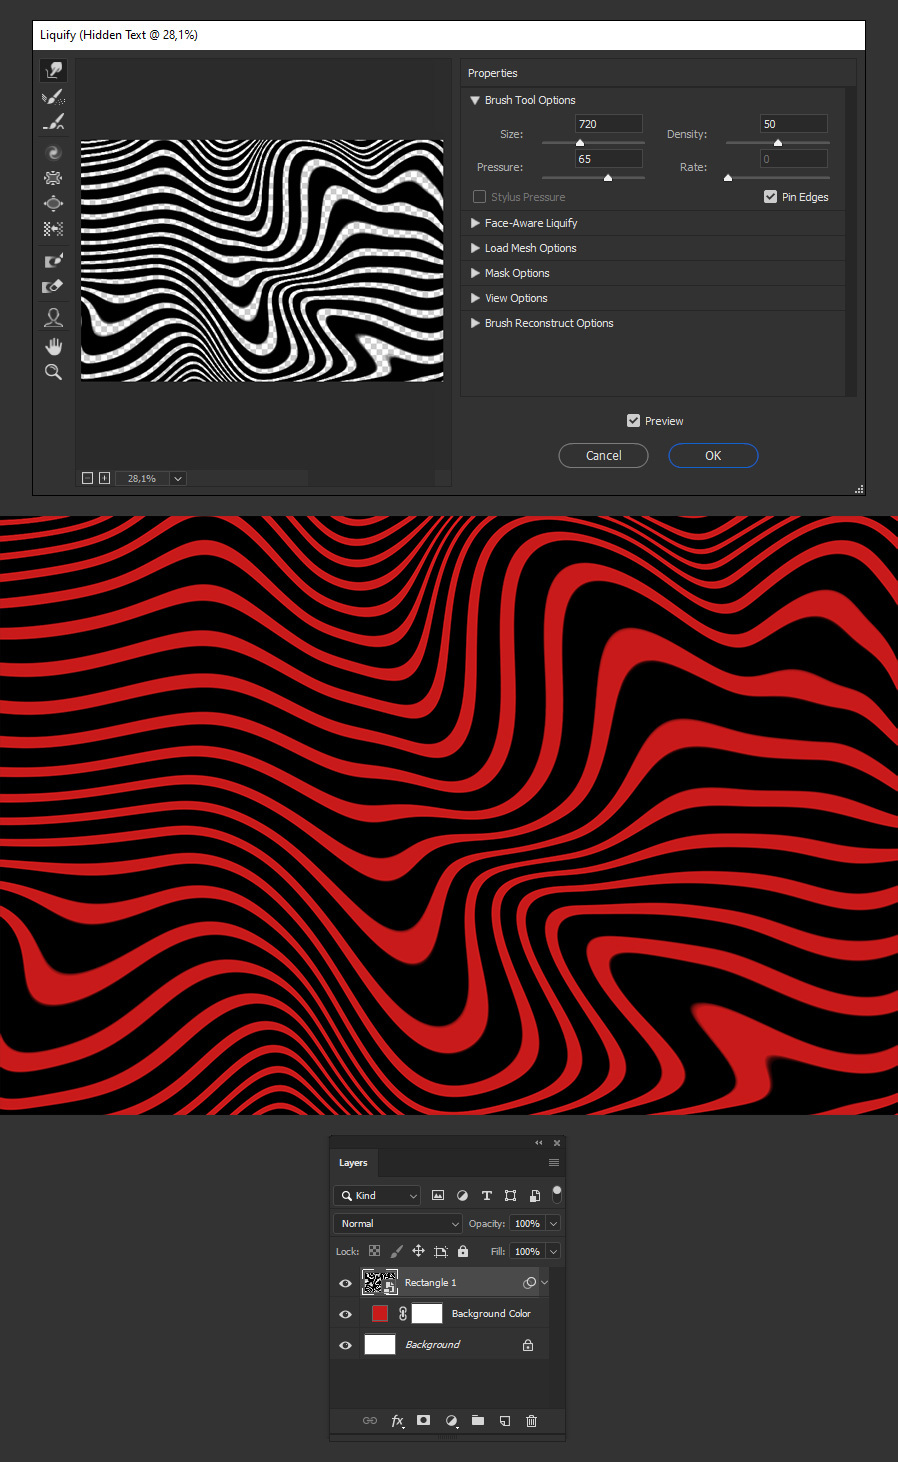Screen dimensions: 898x1462
Task: Expand Brush Reconstruct Options section
Action: (475, 323)
